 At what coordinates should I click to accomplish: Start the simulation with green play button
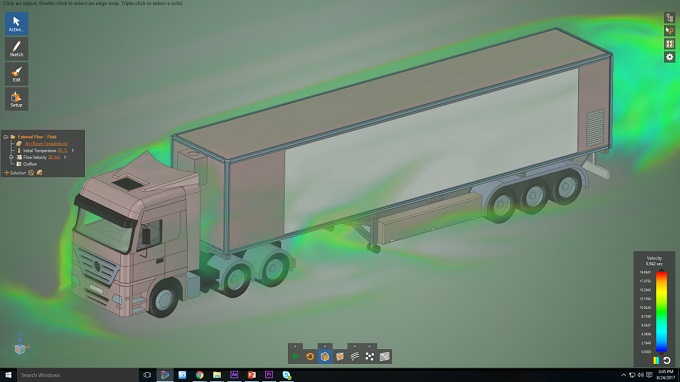point(295,356)
